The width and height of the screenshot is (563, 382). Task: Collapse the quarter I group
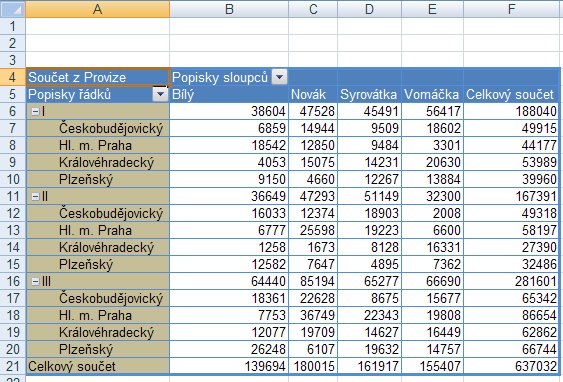coord(35,111)
